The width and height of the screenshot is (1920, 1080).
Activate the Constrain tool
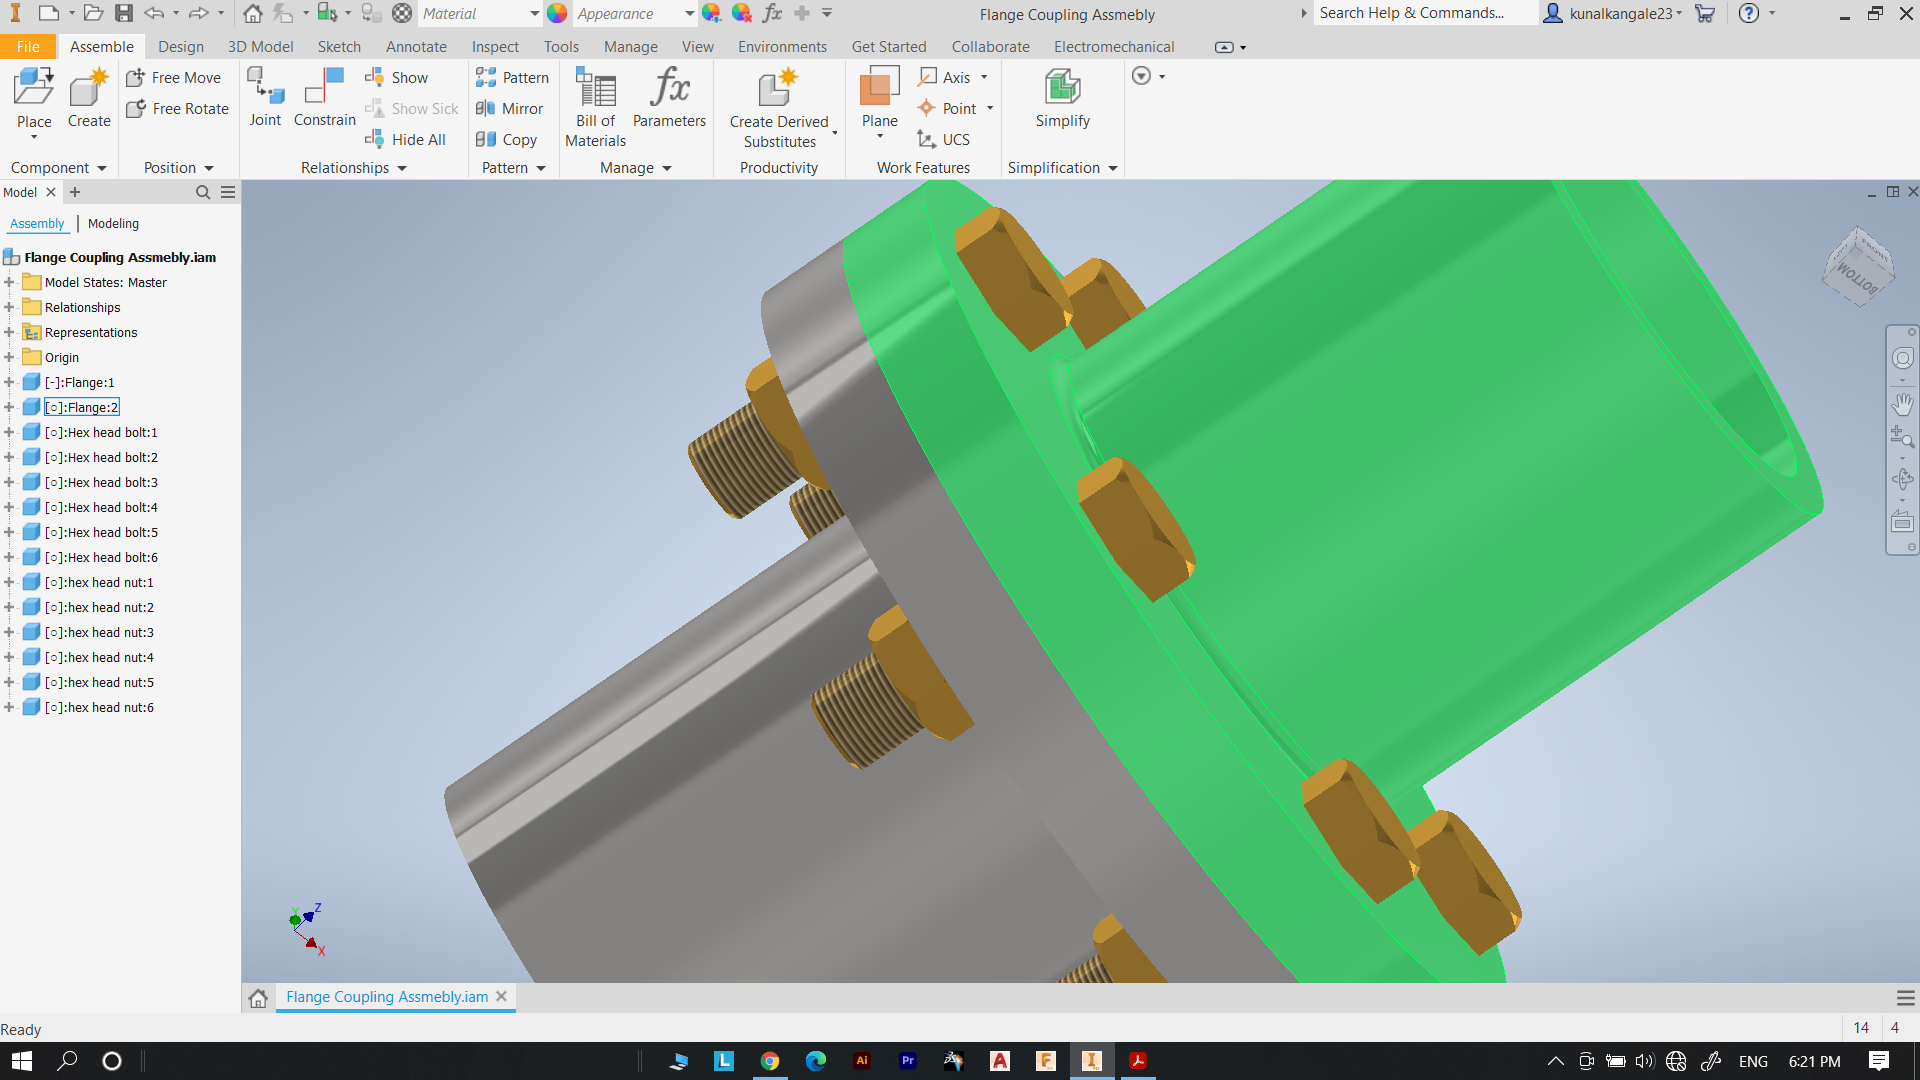click(324, 97)
